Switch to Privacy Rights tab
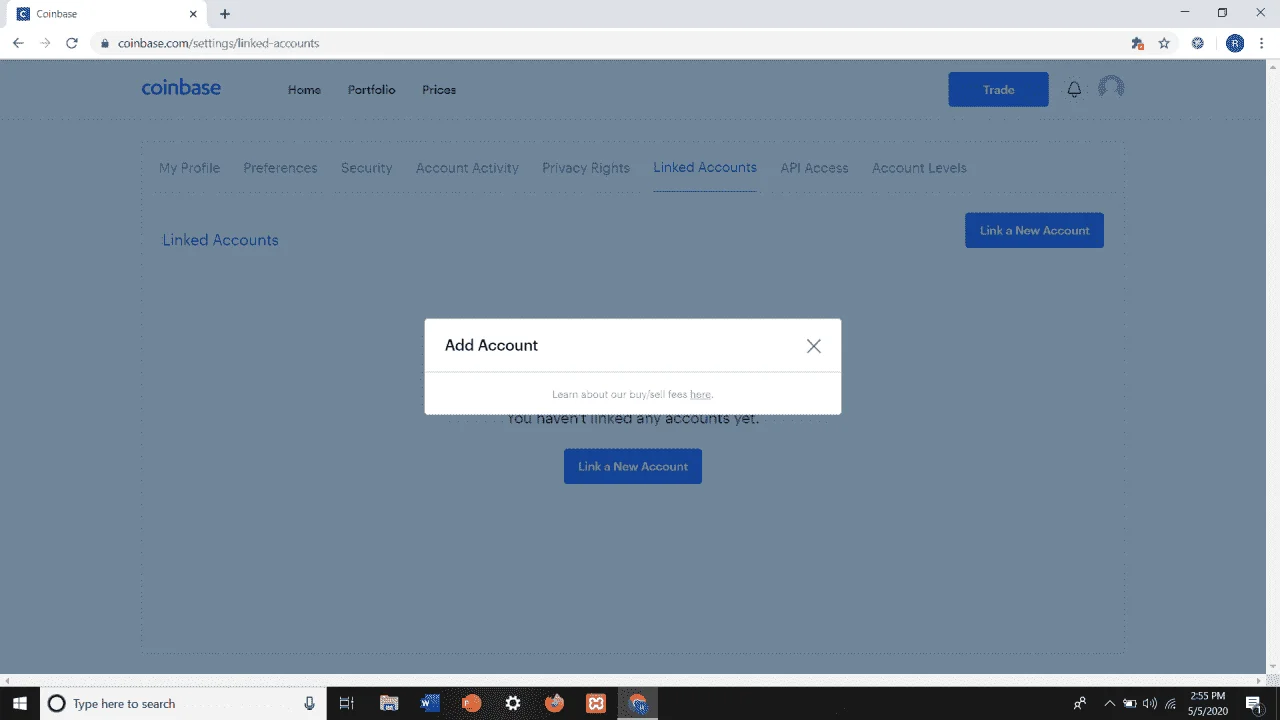This screenshot has height=720, width=1280. pyautogui.click(x=586, y=168)
